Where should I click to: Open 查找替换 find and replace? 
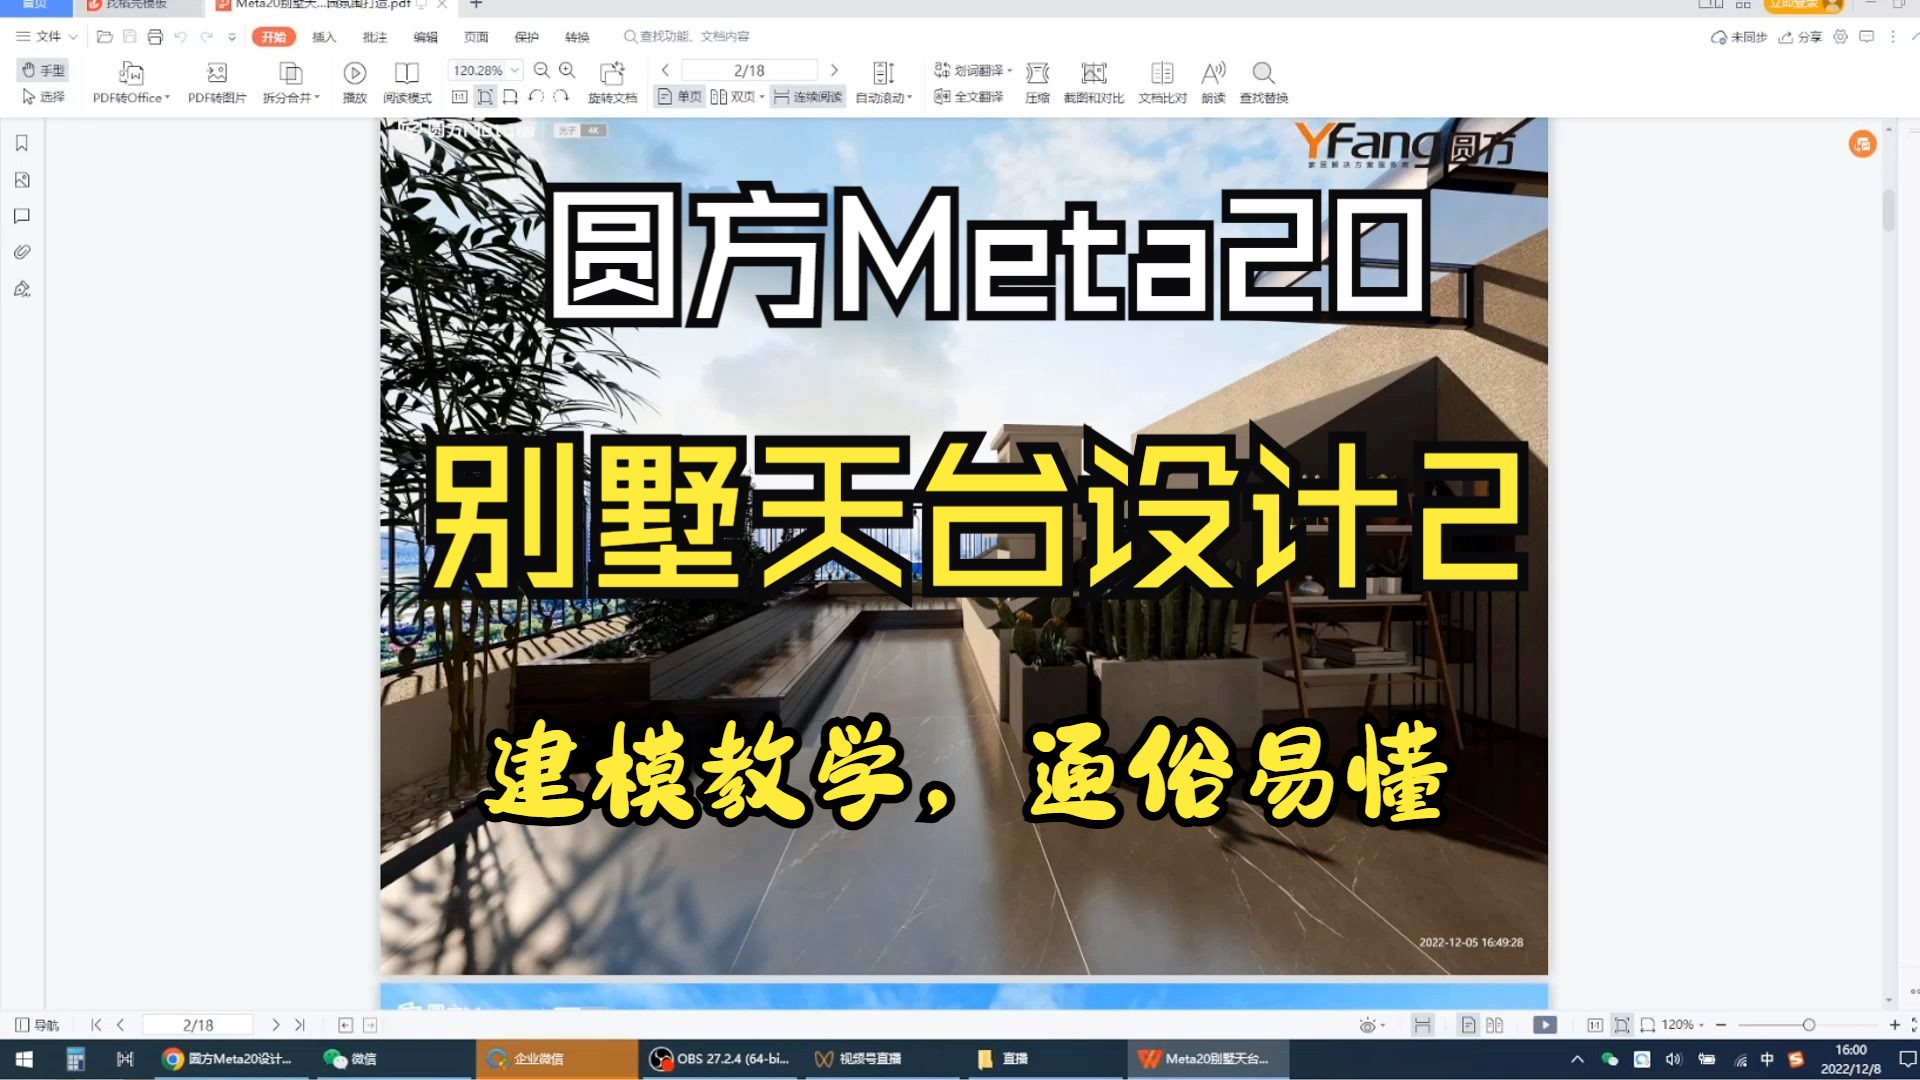coord(1264,82)
